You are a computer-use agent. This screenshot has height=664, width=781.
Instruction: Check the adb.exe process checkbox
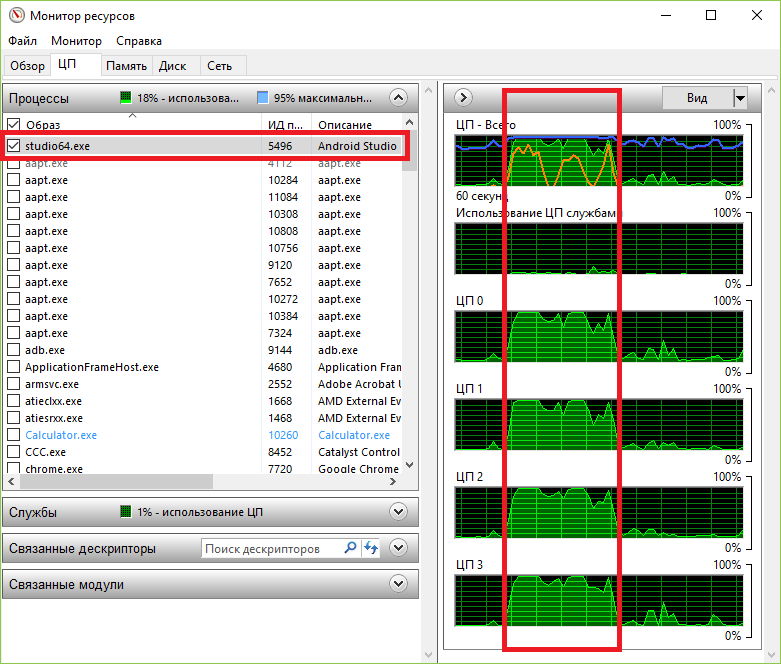coord(13,350)
